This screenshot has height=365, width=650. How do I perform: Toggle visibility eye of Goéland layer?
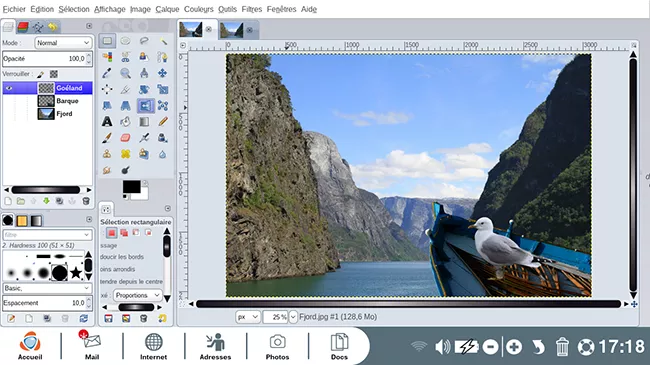coord(9,88)
